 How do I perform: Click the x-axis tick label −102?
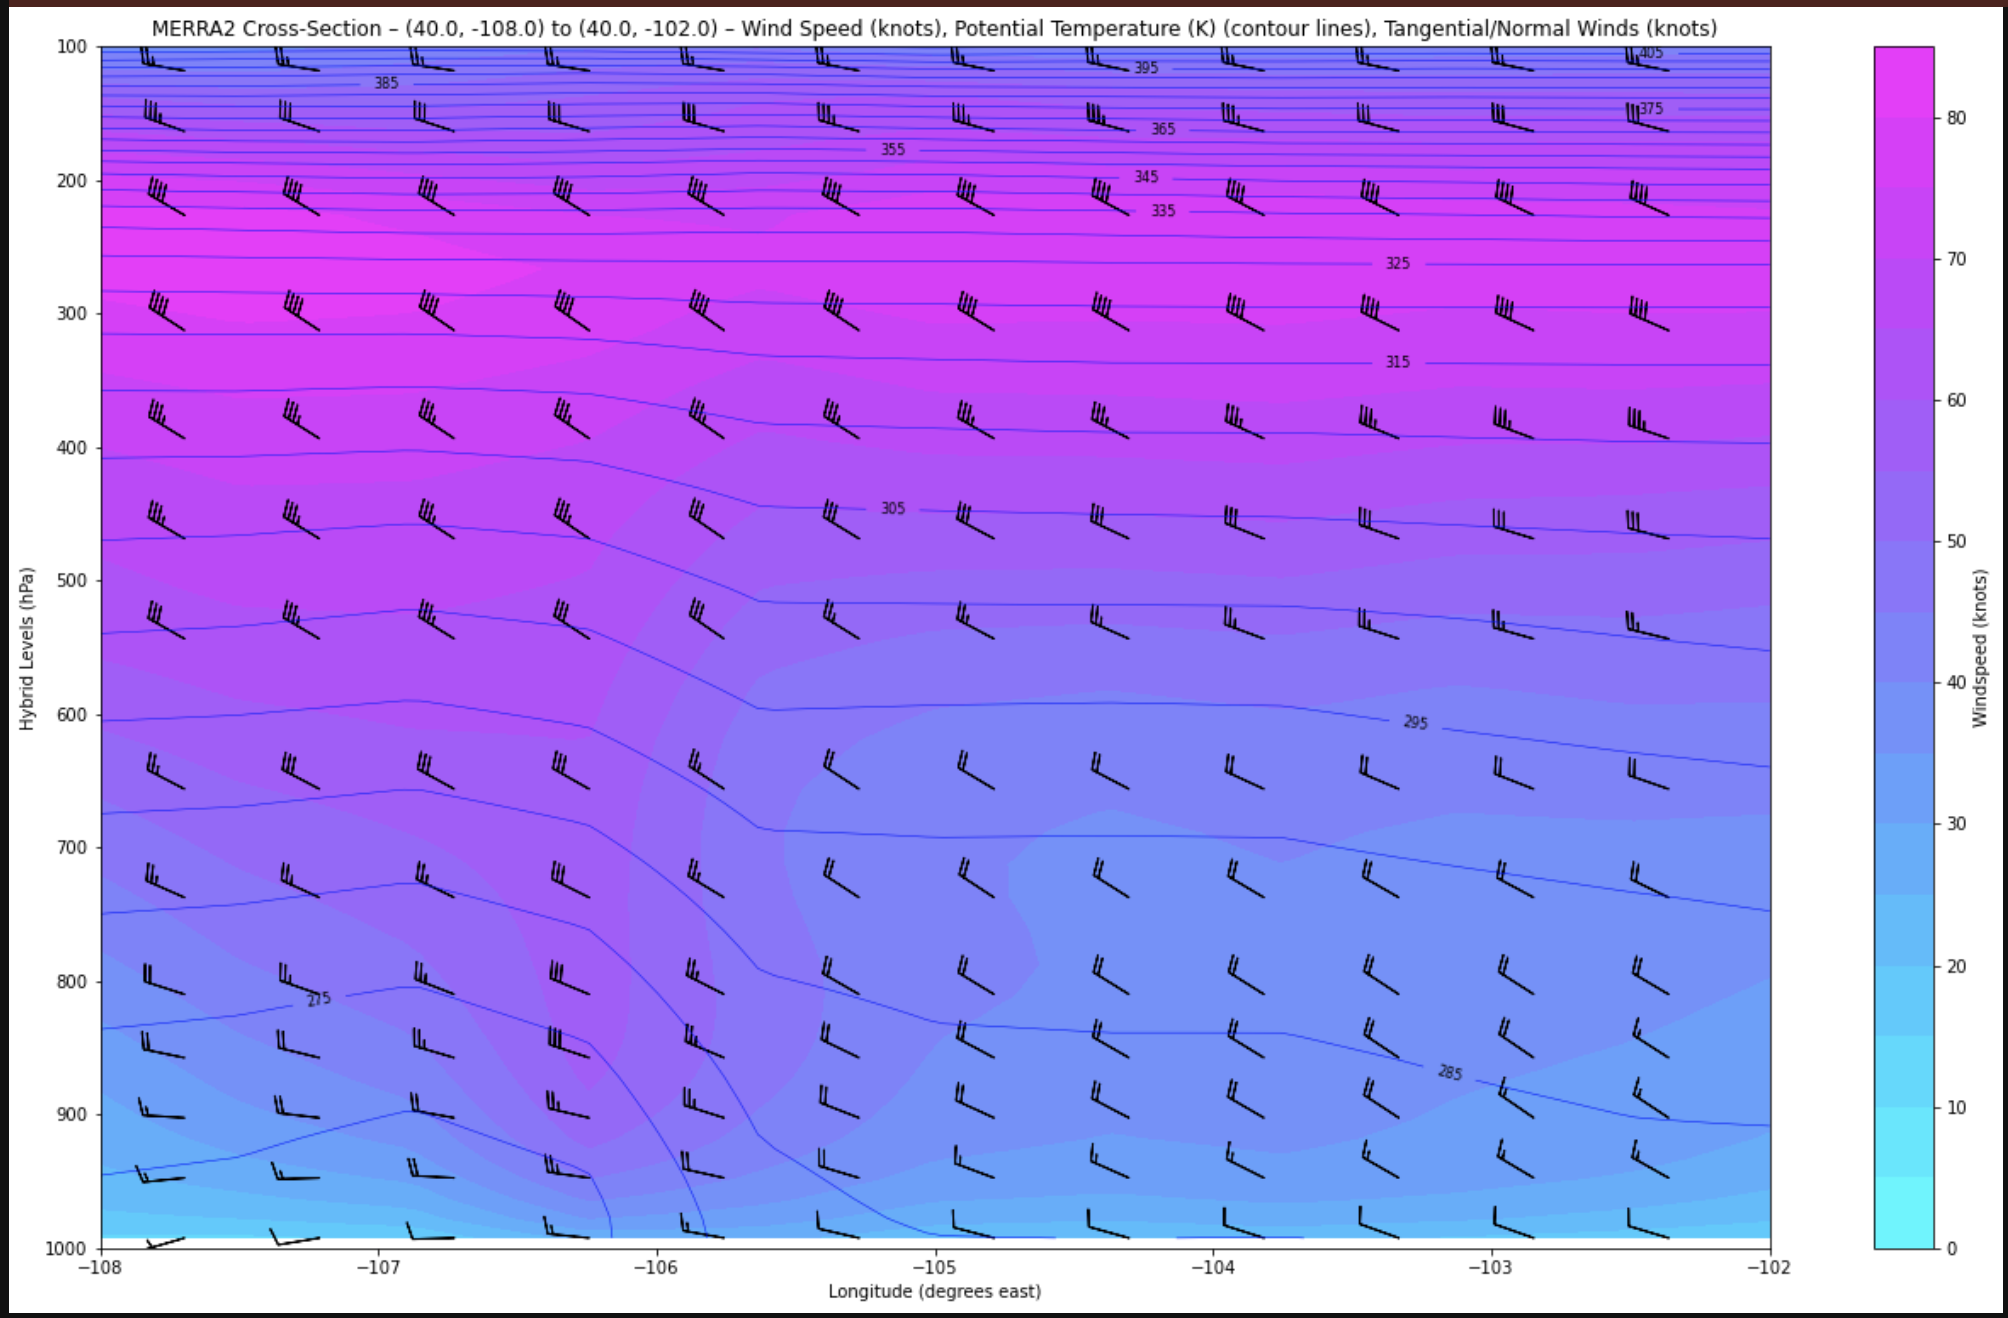click(1769, 1268)
